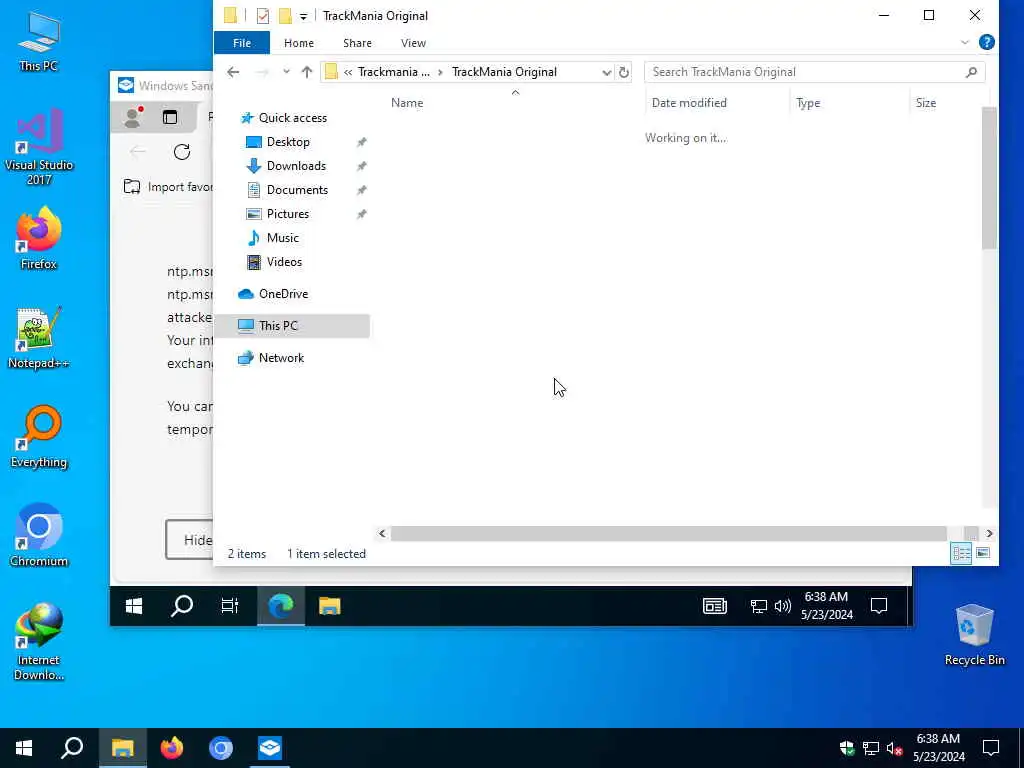Go up one folder level
Screen dimensions: 1024x768
[x=307, y=72]
